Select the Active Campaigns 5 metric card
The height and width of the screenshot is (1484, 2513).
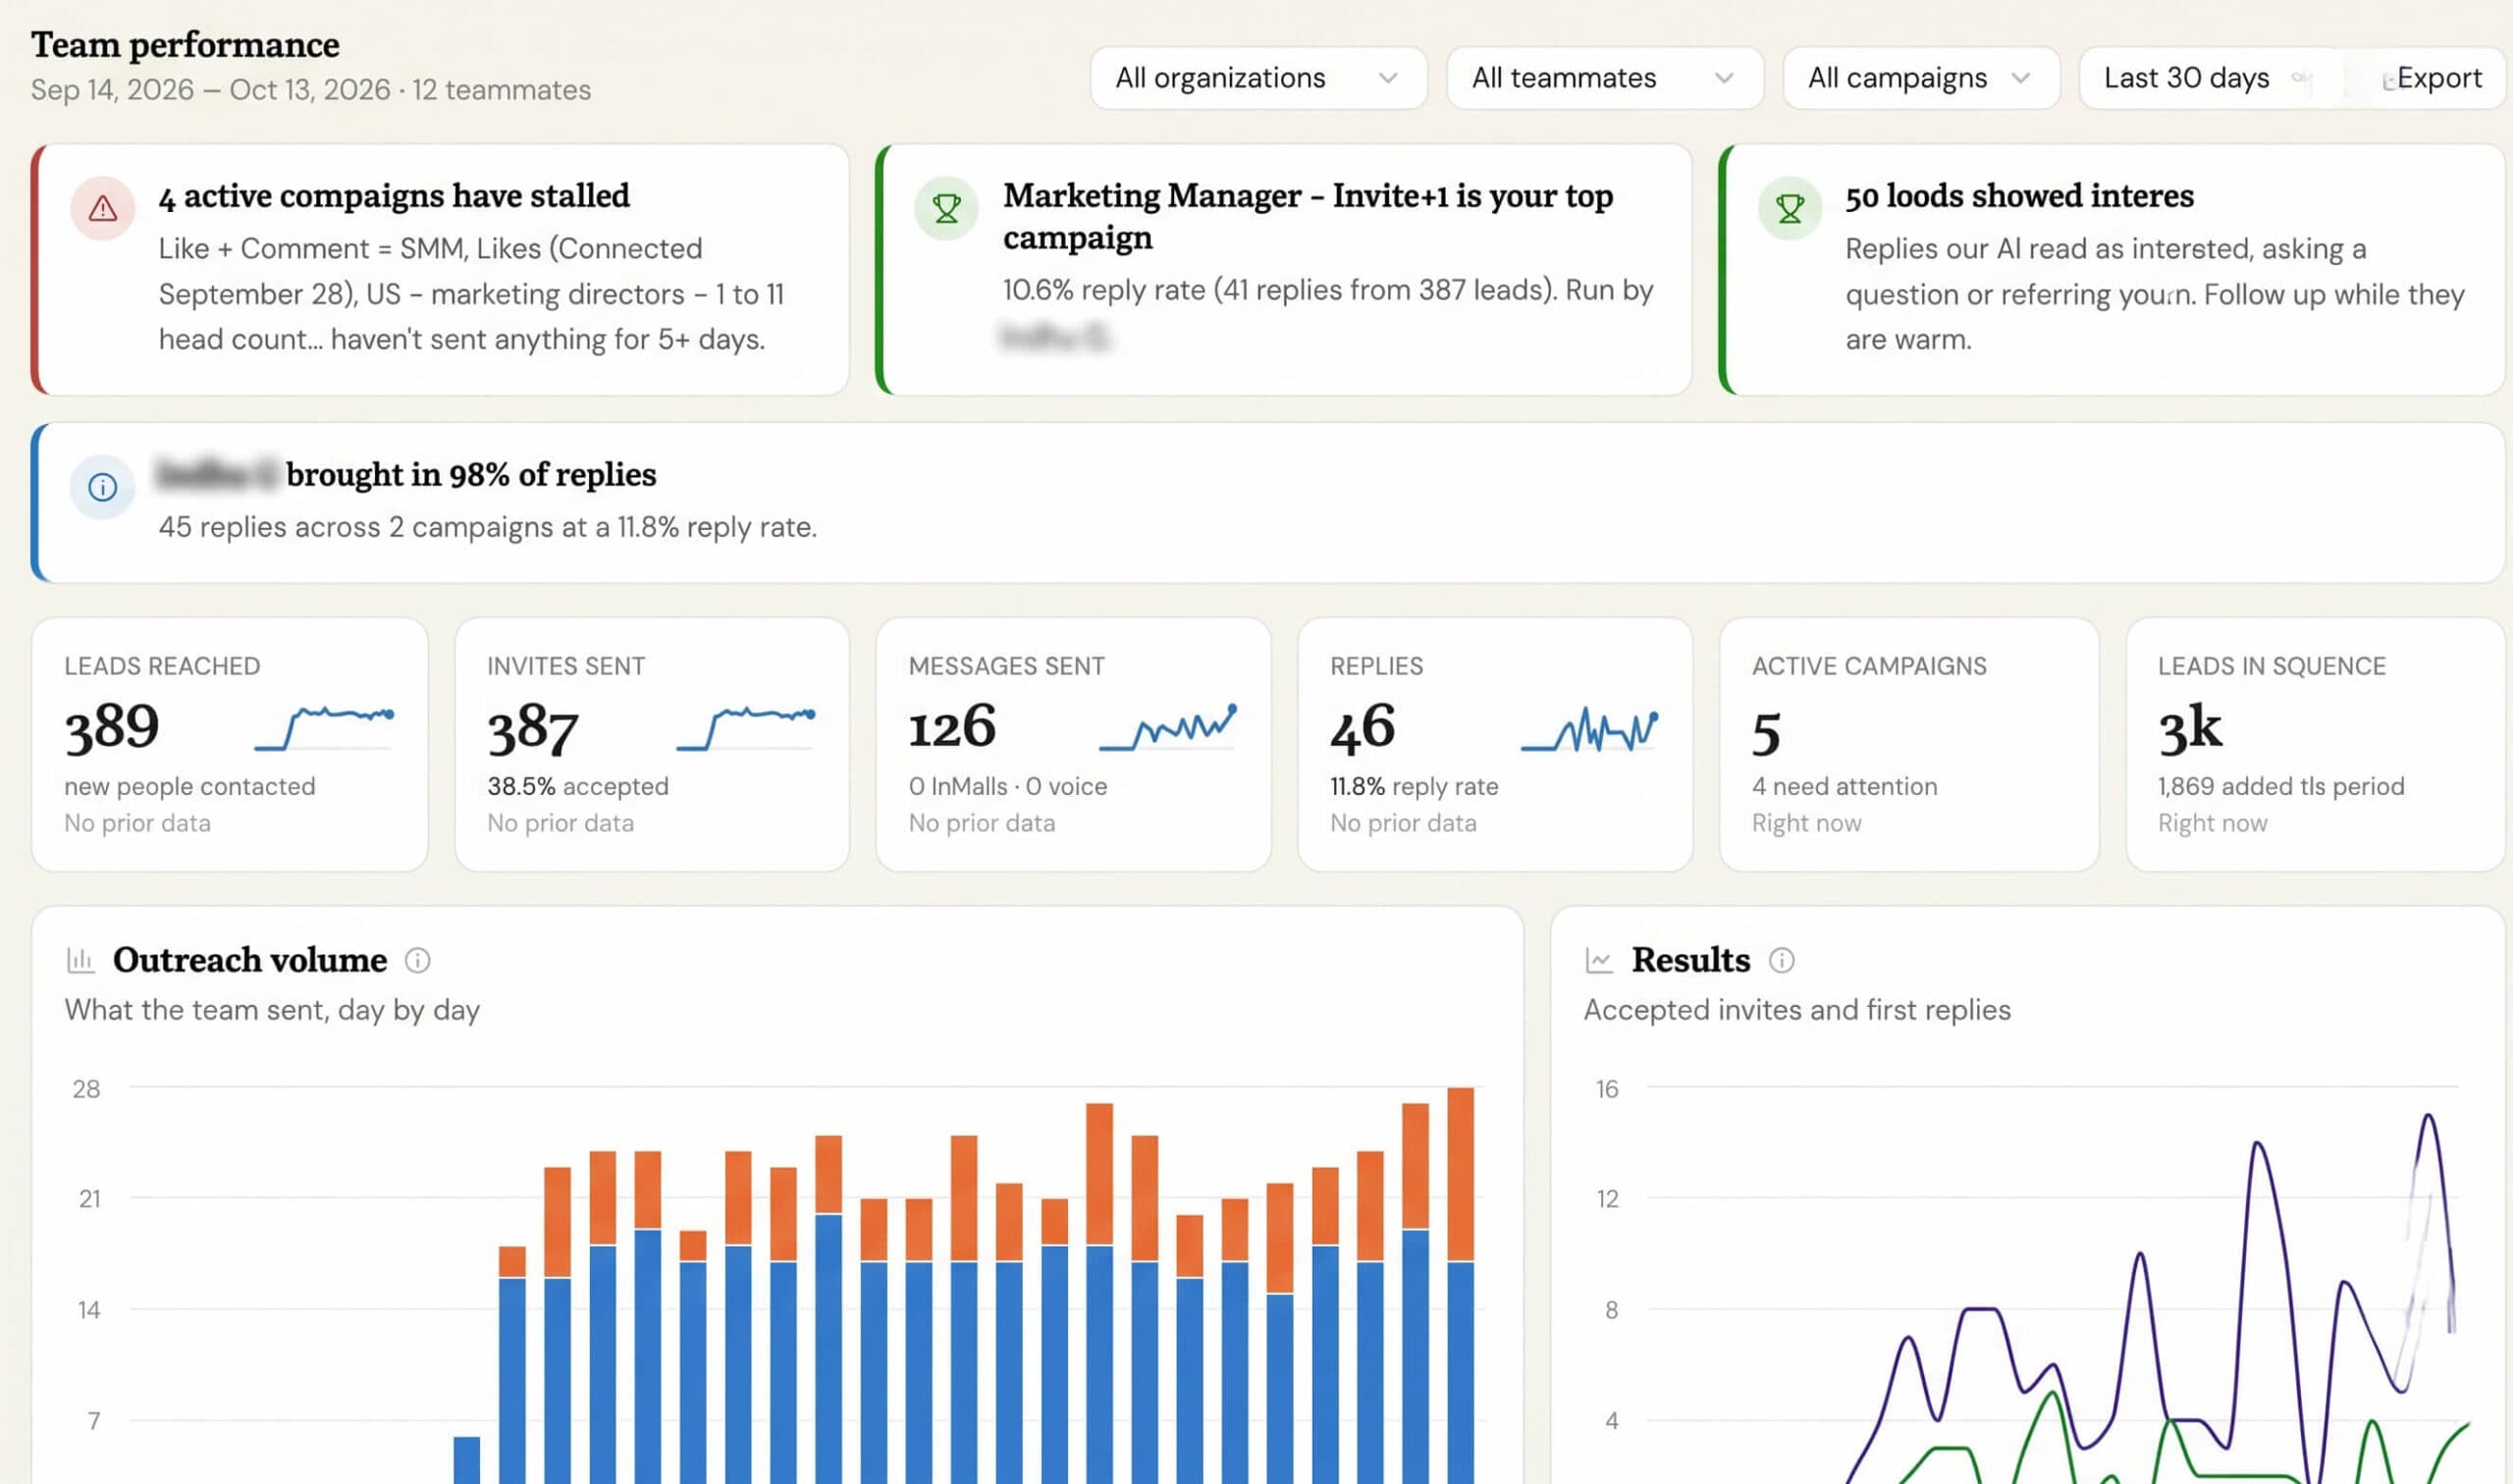(x=1909, y=744)
